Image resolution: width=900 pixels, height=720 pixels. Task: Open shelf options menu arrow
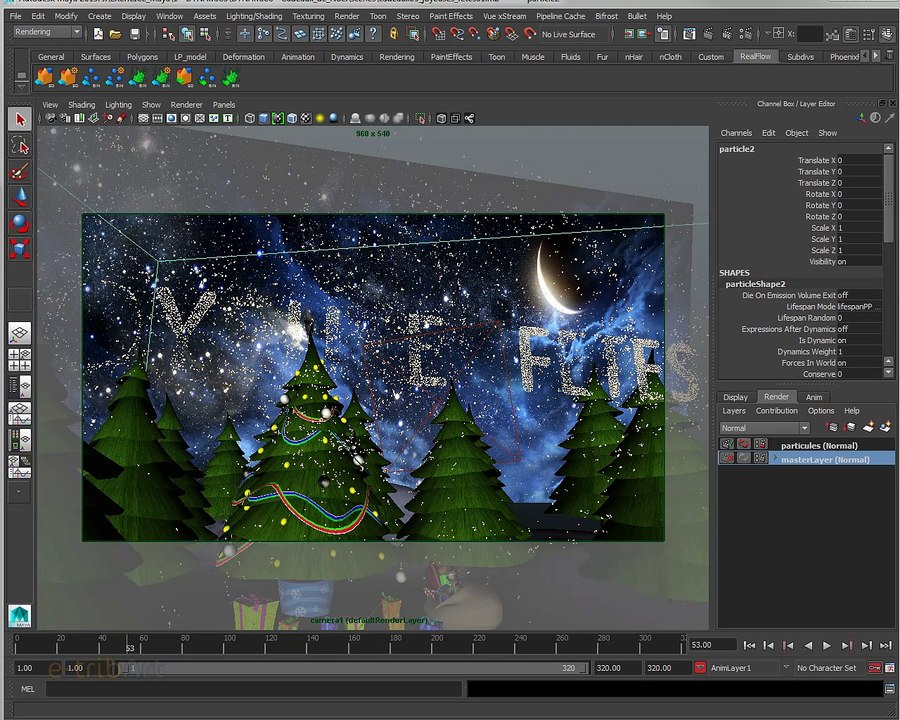(x=21, y=87)
